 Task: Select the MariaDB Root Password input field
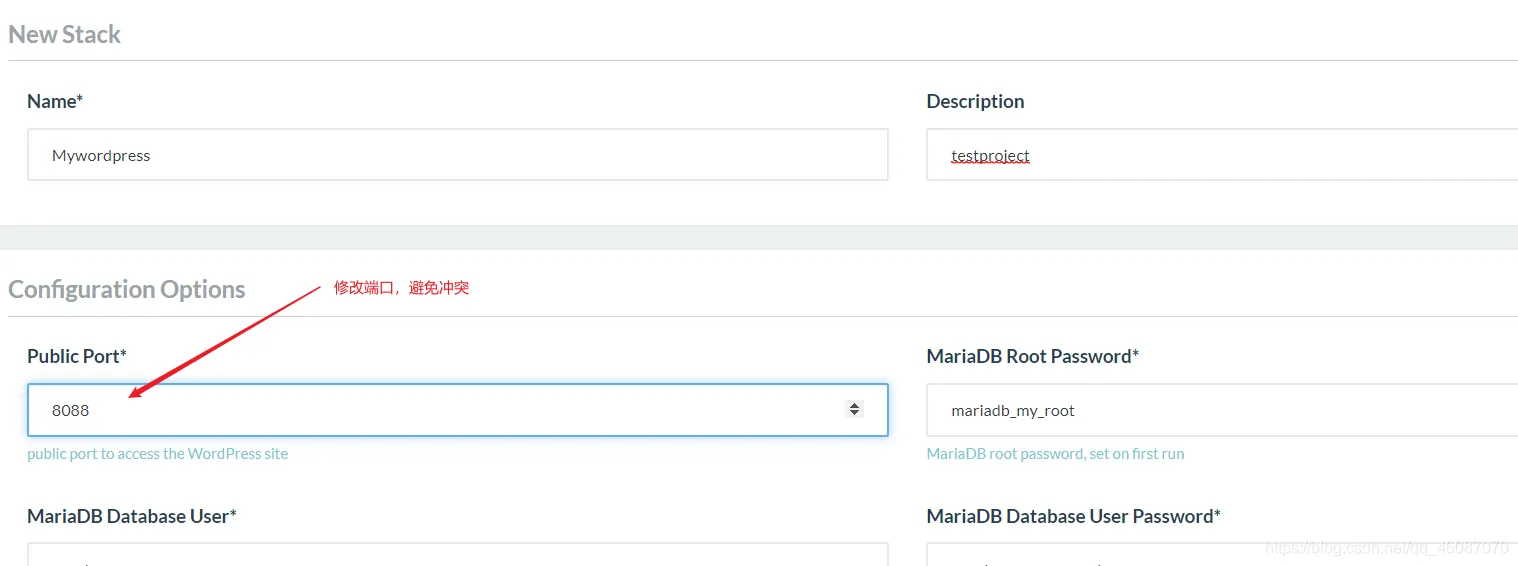1220,410
